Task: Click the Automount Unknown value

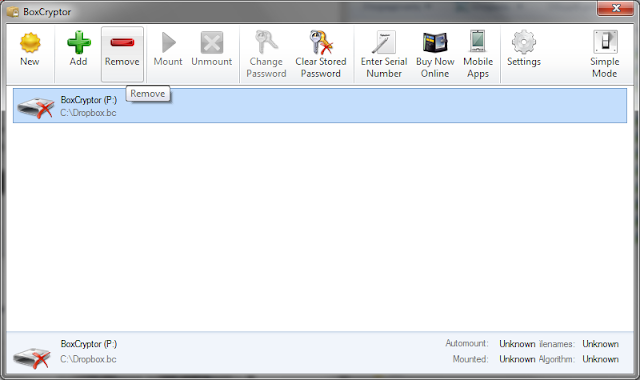Action: coord(517,344)
